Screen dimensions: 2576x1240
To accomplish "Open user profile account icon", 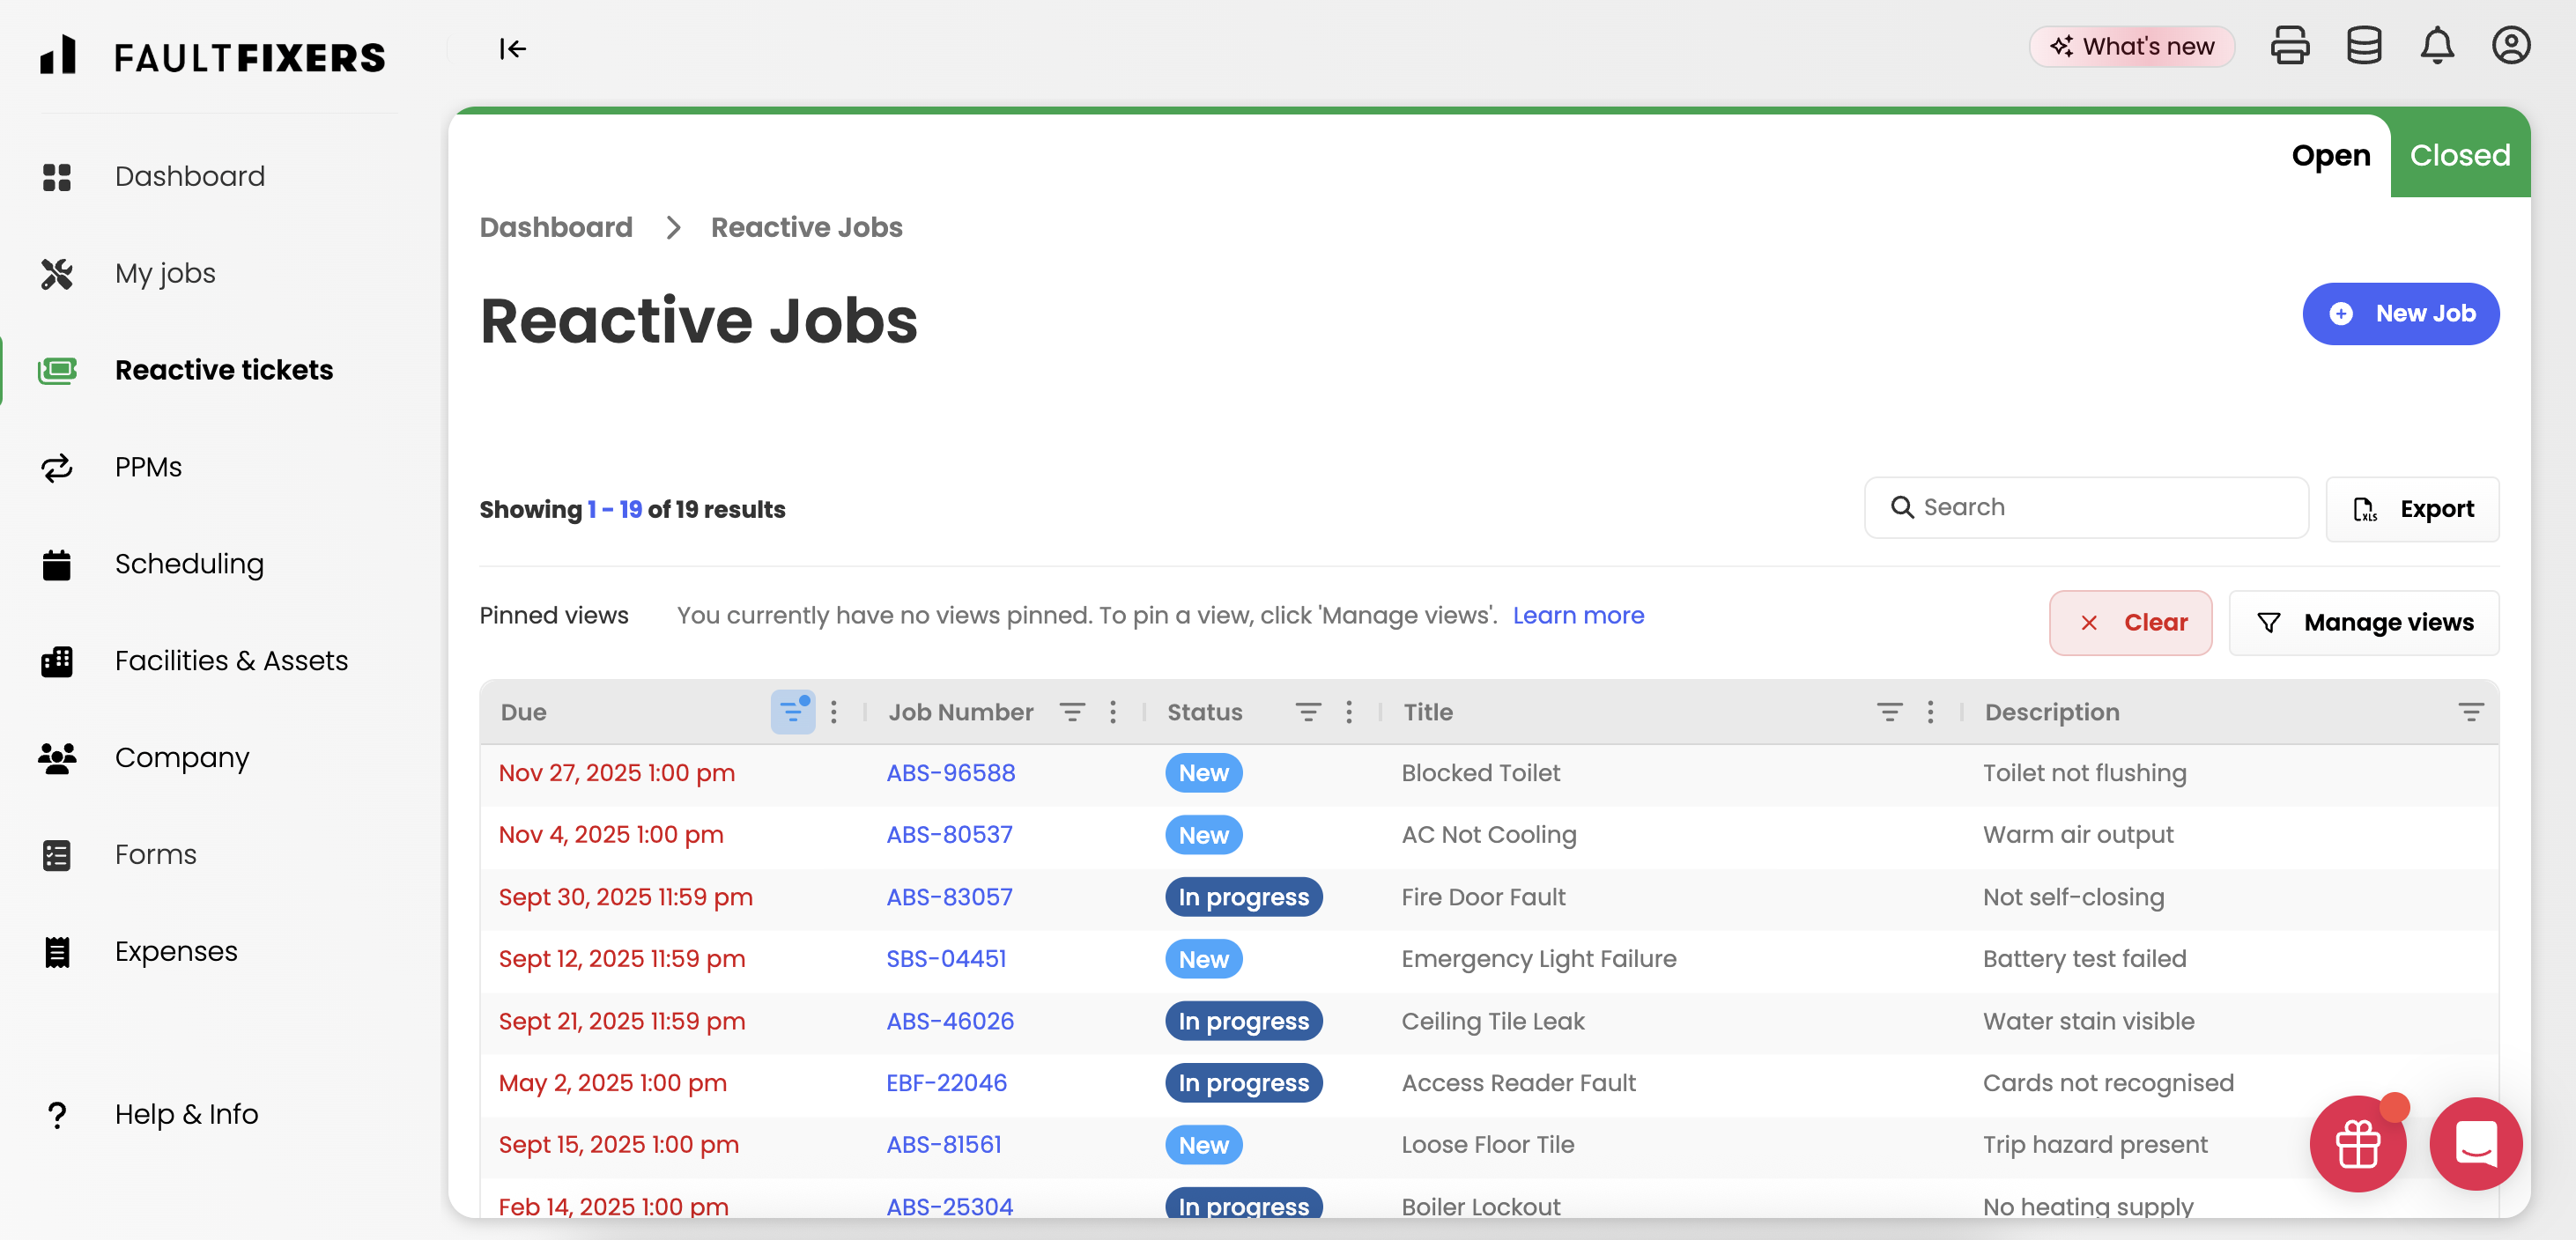I will [x=2510, y=46].
